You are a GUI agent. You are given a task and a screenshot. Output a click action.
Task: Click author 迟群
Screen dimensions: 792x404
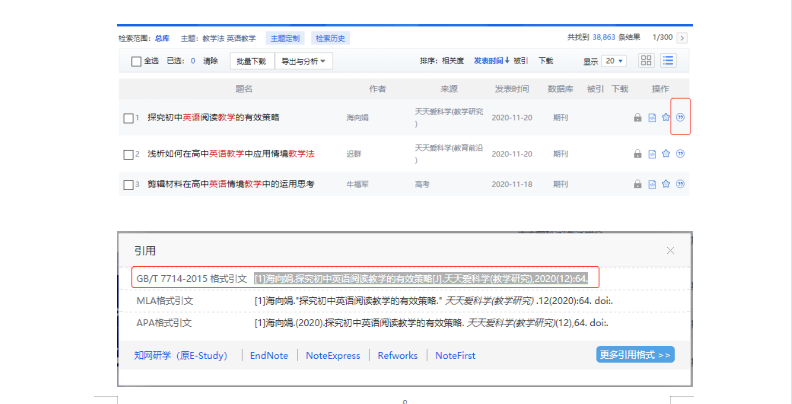[354, 154]
